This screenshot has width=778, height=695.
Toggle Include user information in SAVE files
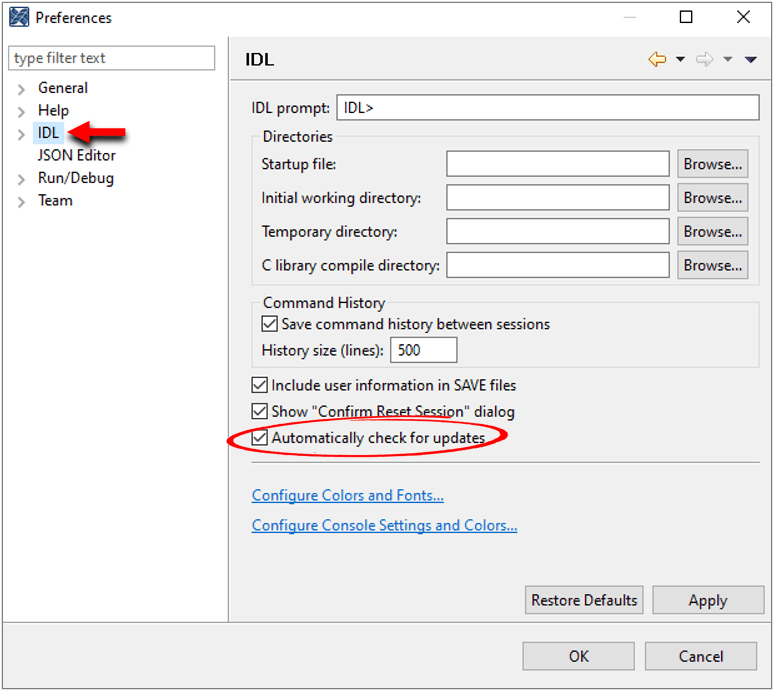[x=259, y=385]
